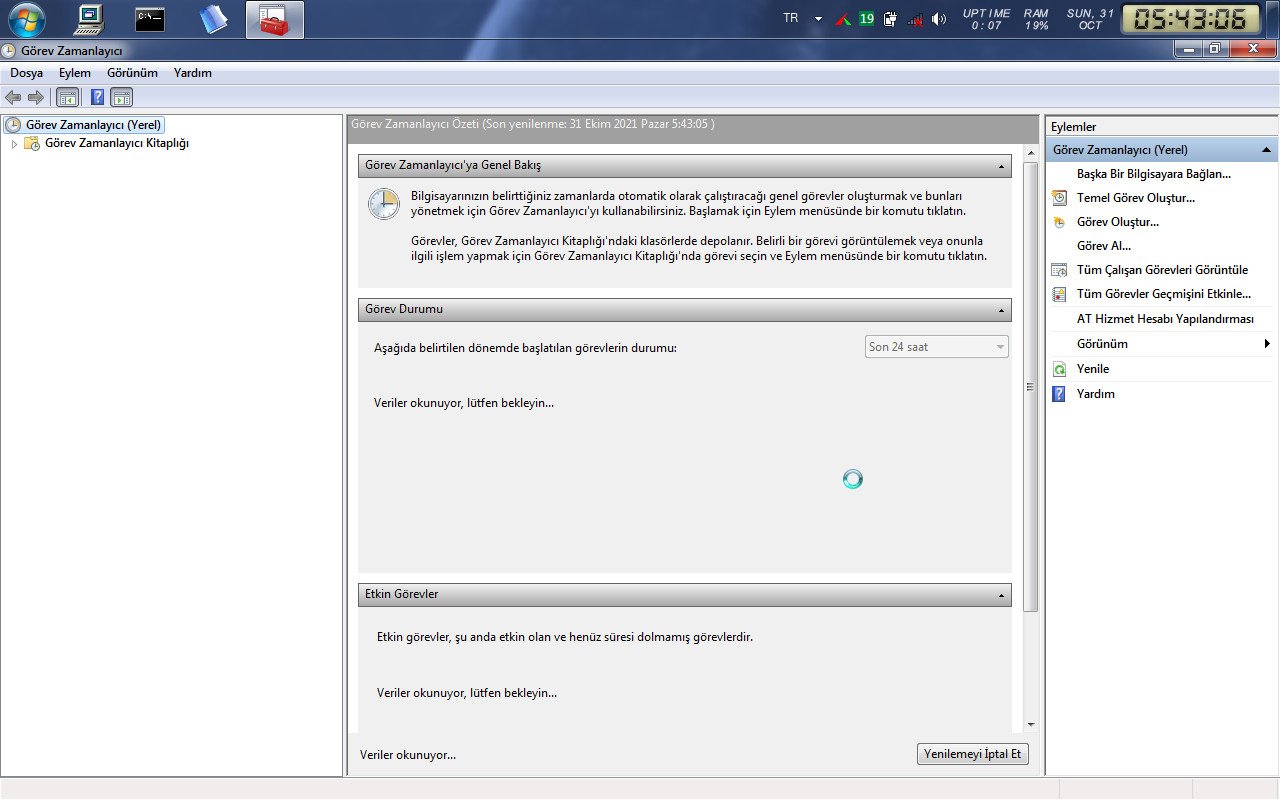The height and width of the screenshot is (800, 1280).
Task: Show hidden tray icons with the arrow
Action: point(818,19)
